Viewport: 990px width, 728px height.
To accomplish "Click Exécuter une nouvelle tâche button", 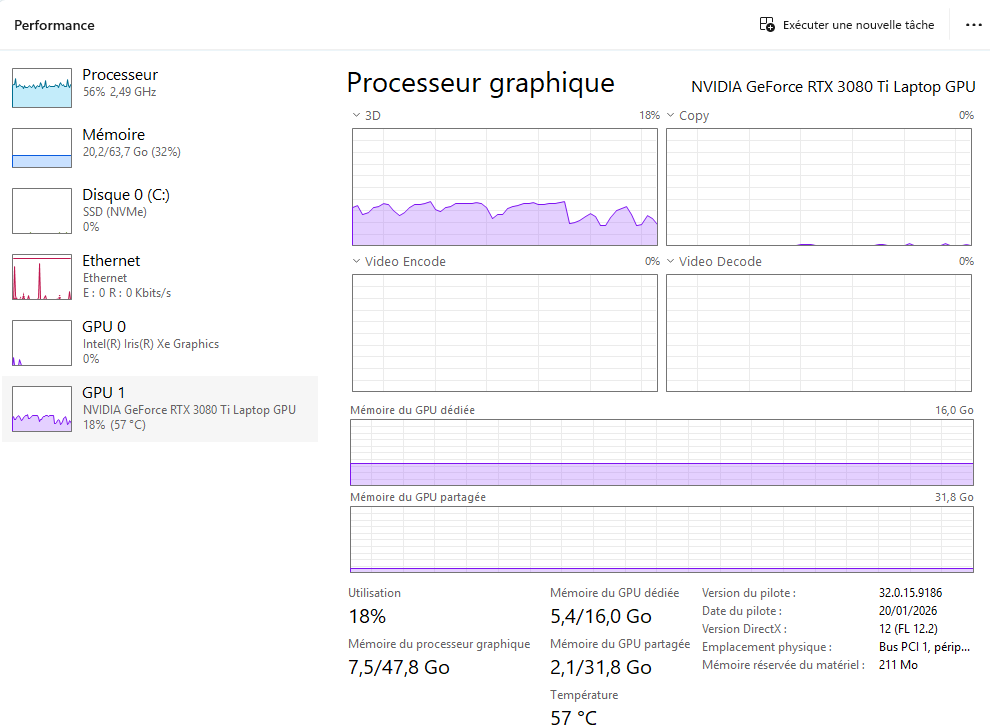I will coord(858,25).
